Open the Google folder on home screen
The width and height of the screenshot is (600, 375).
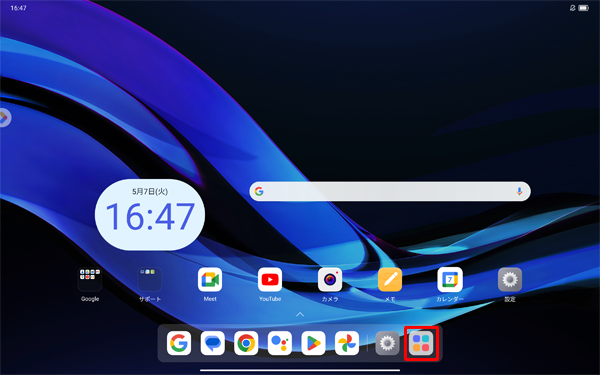click(x=90, y=279)
